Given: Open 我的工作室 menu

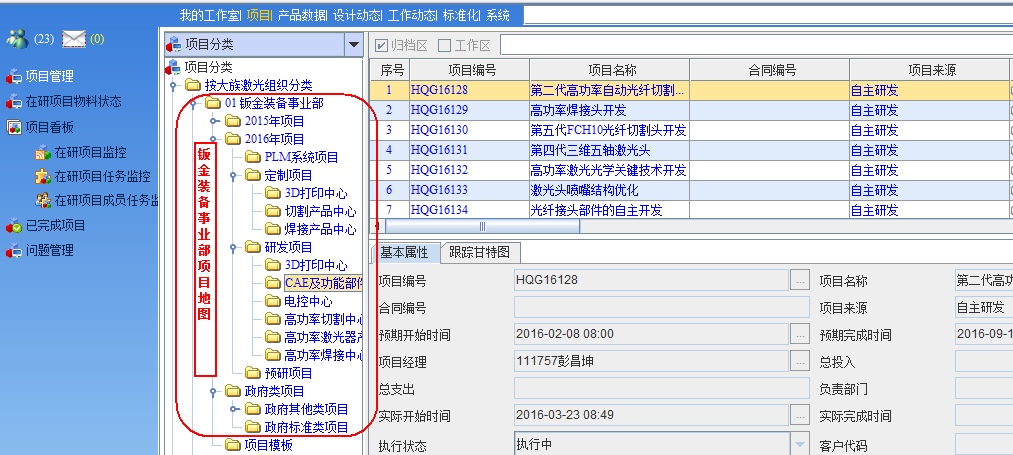Looking at the screenshot, I should [210, 16].
